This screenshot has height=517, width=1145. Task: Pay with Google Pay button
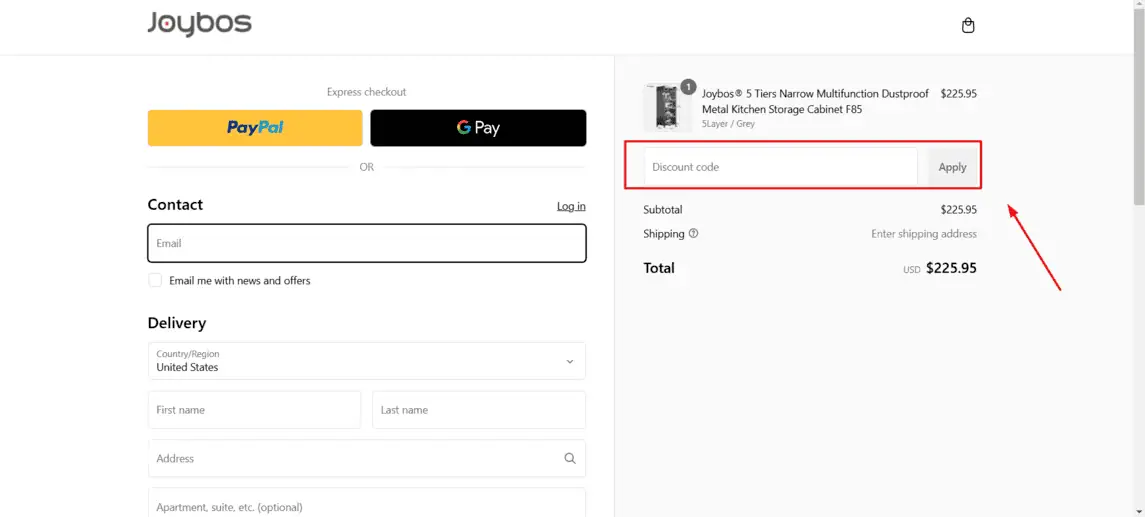coord(478,128)
